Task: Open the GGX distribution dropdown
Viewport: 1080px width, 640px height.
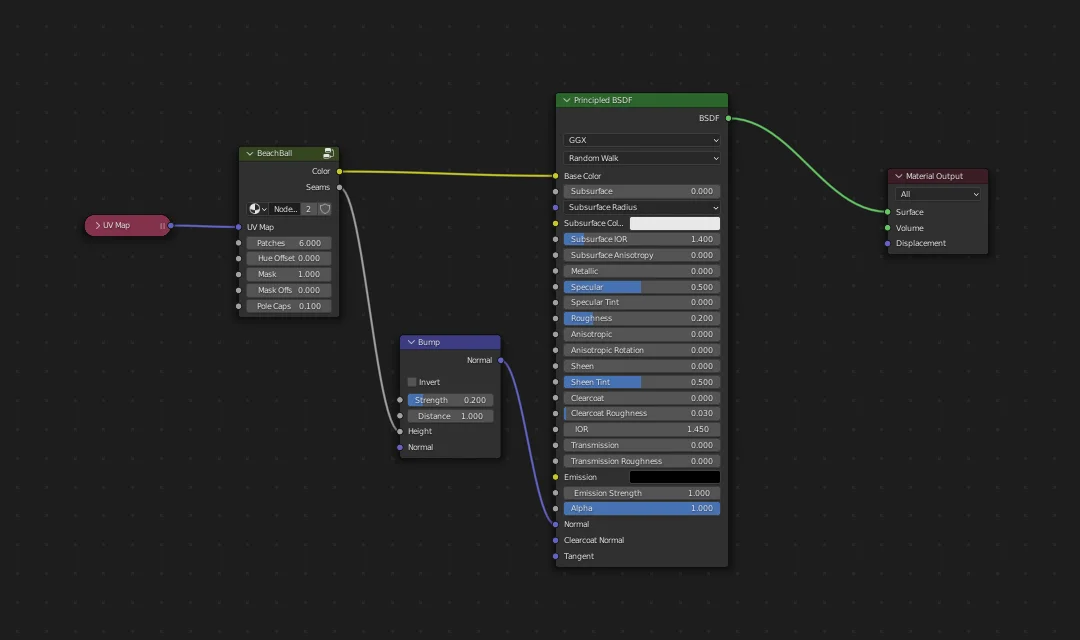Action: coord(642,140)
